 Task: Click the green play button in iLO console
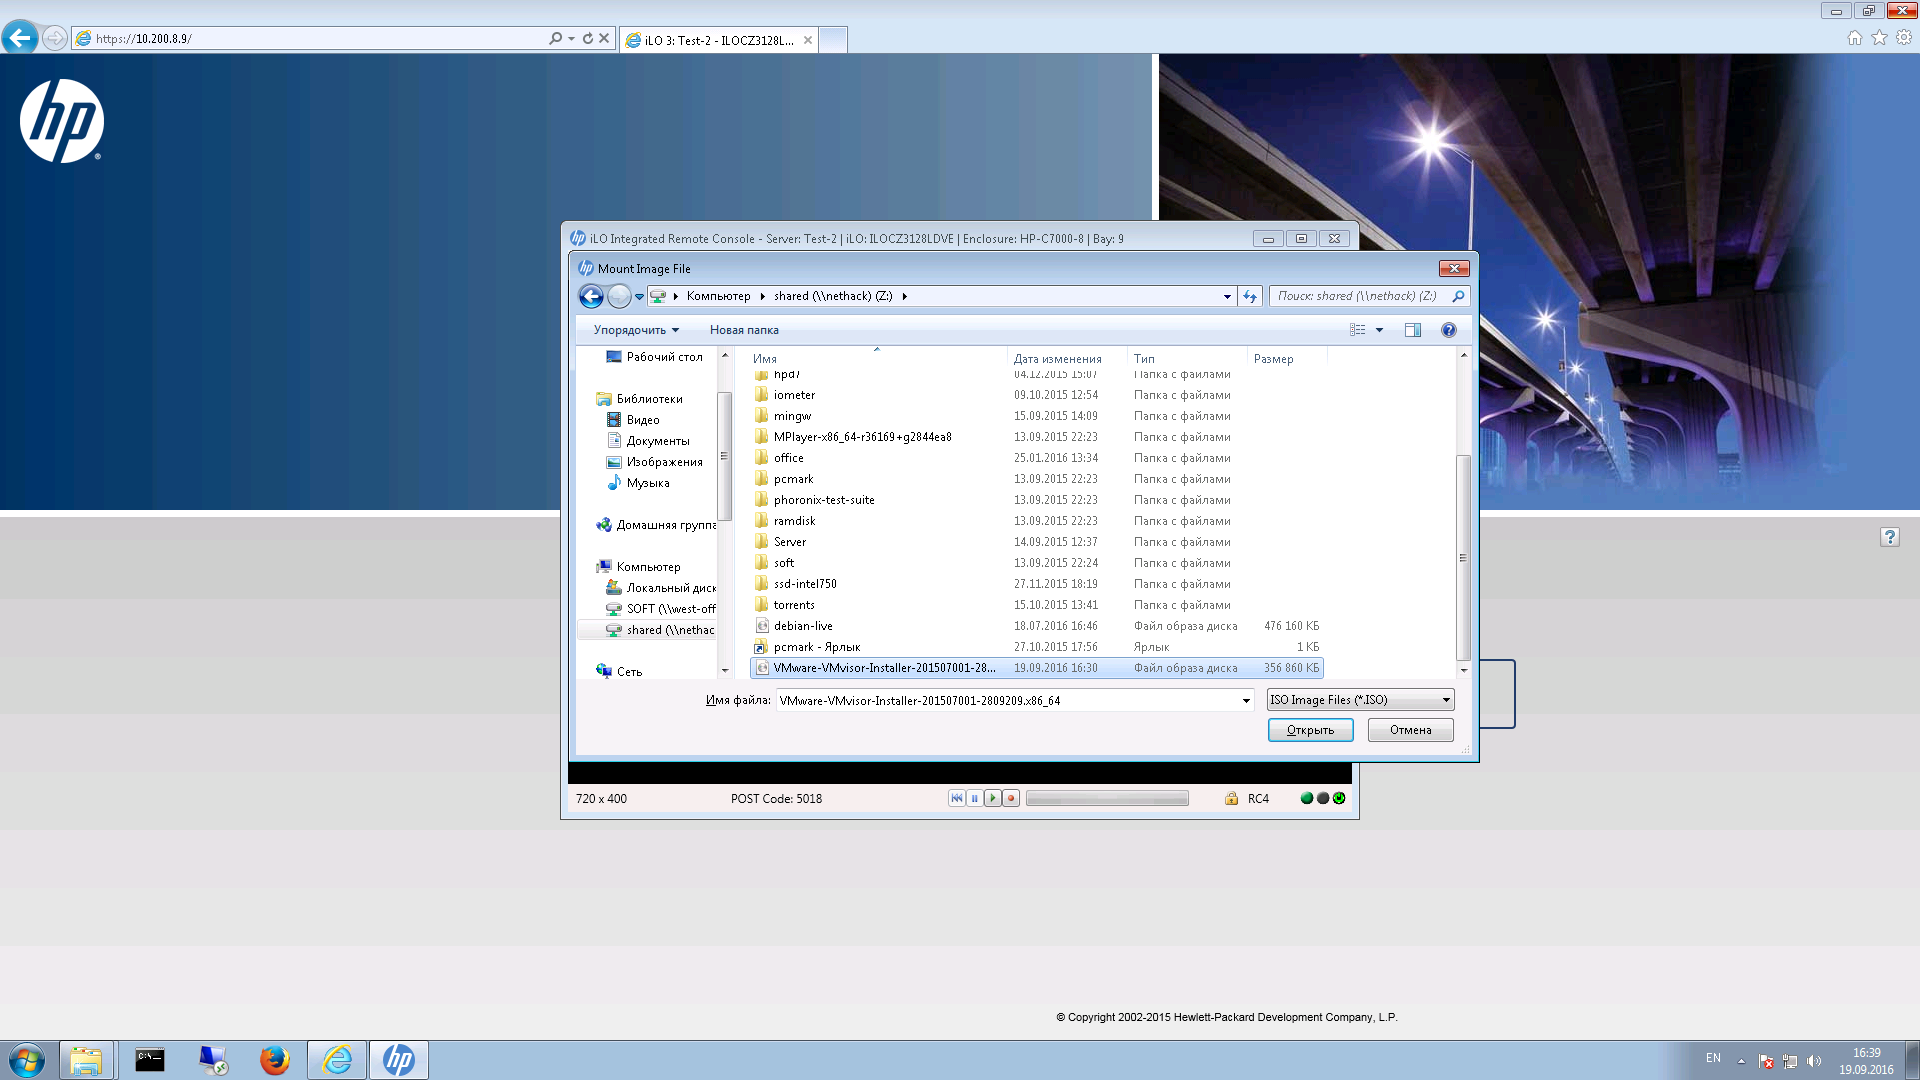(993, 798)
